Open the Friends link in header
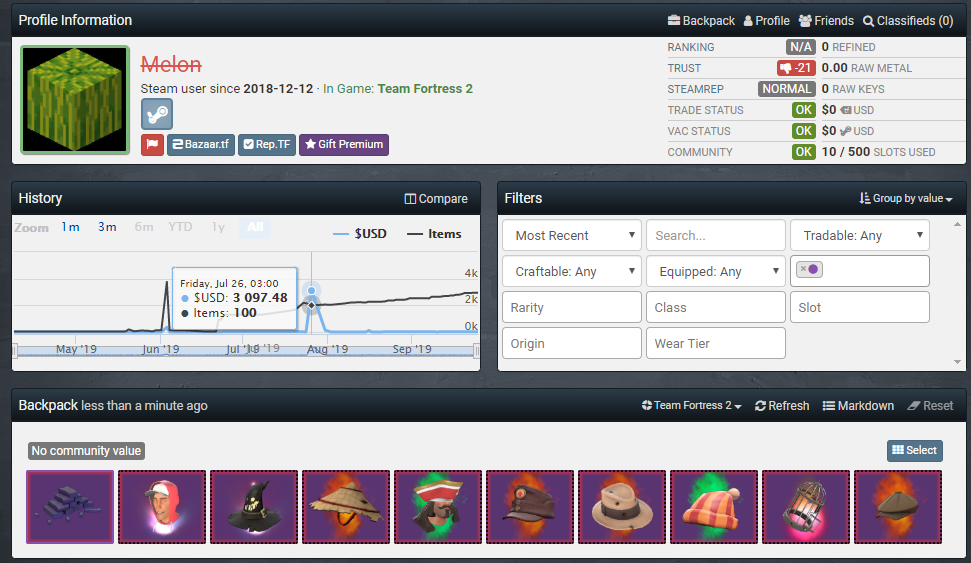Screen dimensions: 971x563 pos(826,20)
